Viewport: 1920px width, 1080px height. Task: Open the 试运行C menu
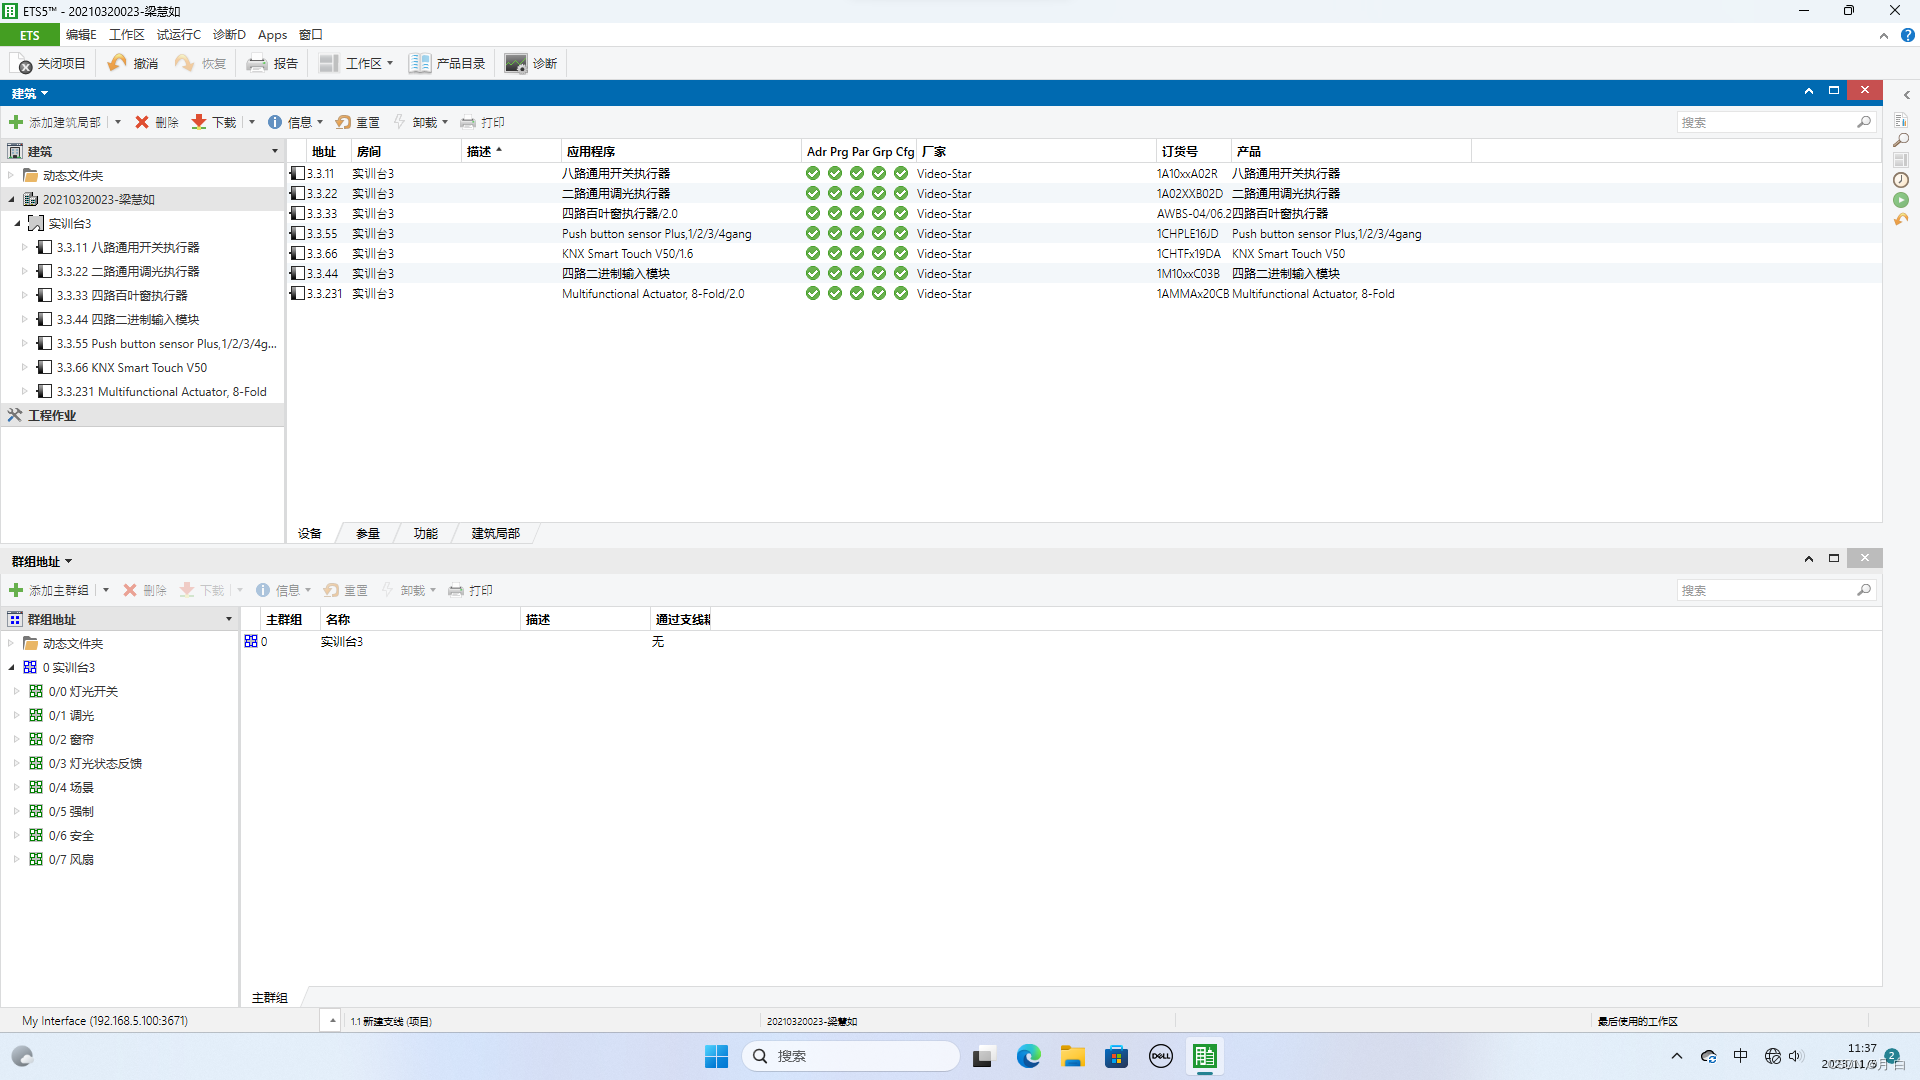(179, 35)
